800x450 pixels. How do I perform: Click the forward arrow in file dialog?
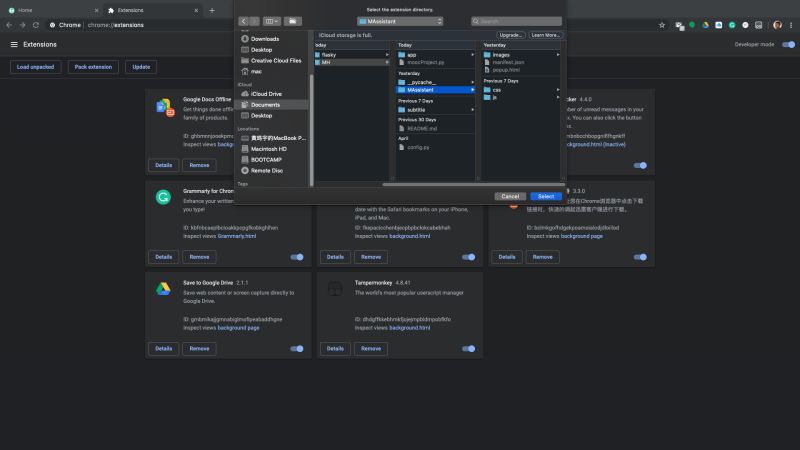[x=254, y=21]
